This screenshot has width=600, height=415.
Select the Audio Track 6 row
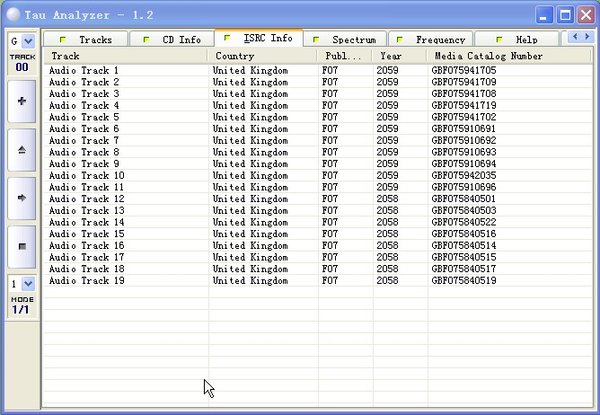click(x=318, y=129)
